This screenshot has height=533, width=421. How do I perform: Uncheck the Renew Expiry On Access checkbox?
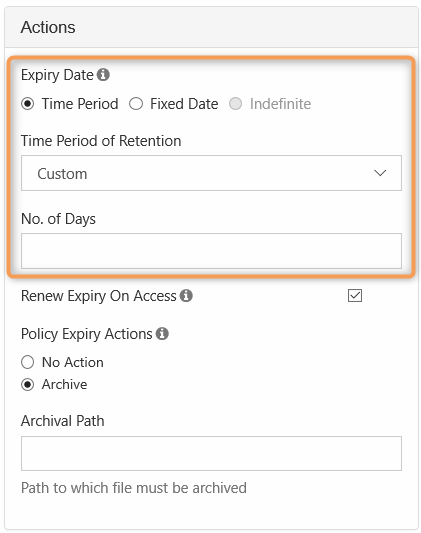(355, 295)
